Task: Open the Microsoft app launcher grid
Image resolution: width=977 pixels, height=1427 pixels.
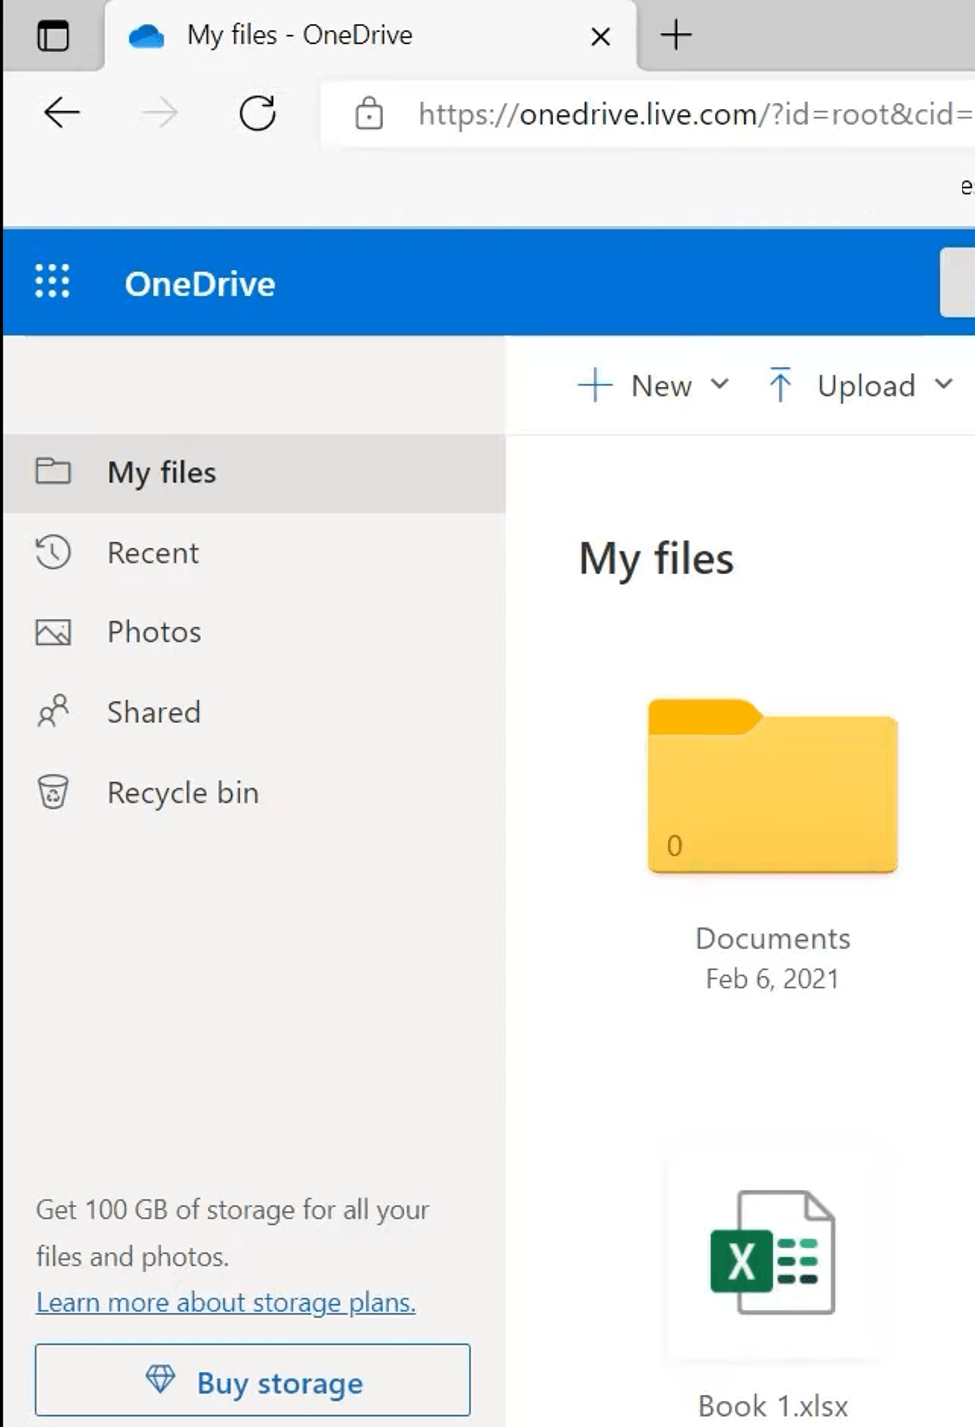Action: pos(52,282)
